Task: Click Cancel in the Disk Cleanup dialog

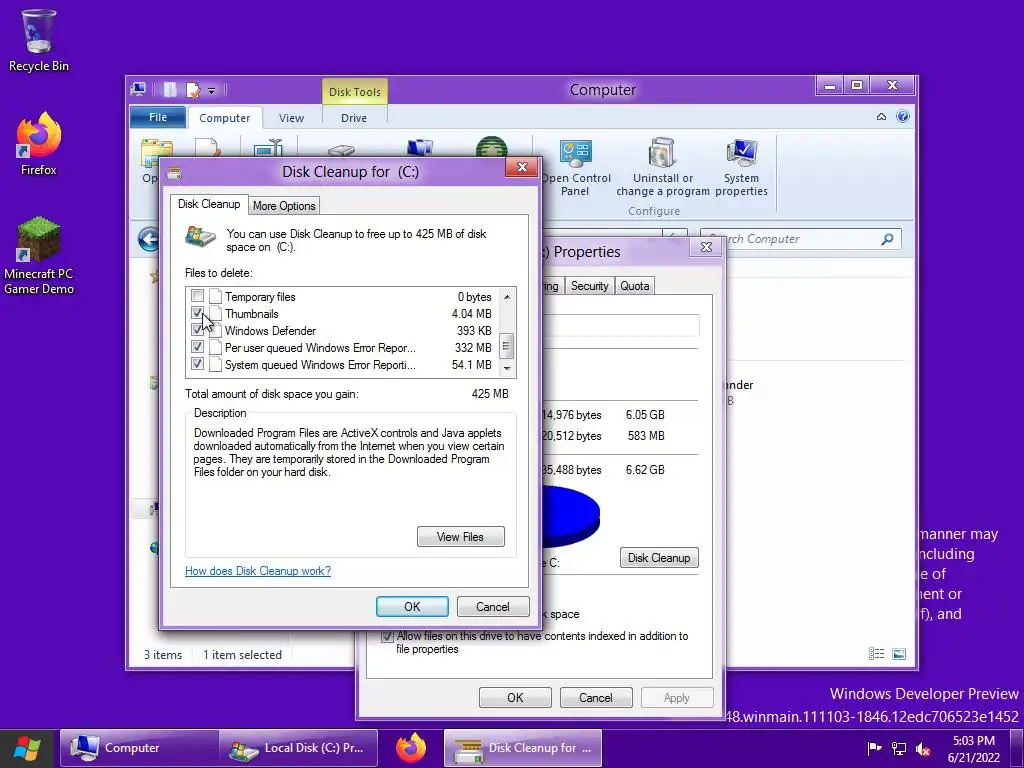Action: click(x=492, y=607)
